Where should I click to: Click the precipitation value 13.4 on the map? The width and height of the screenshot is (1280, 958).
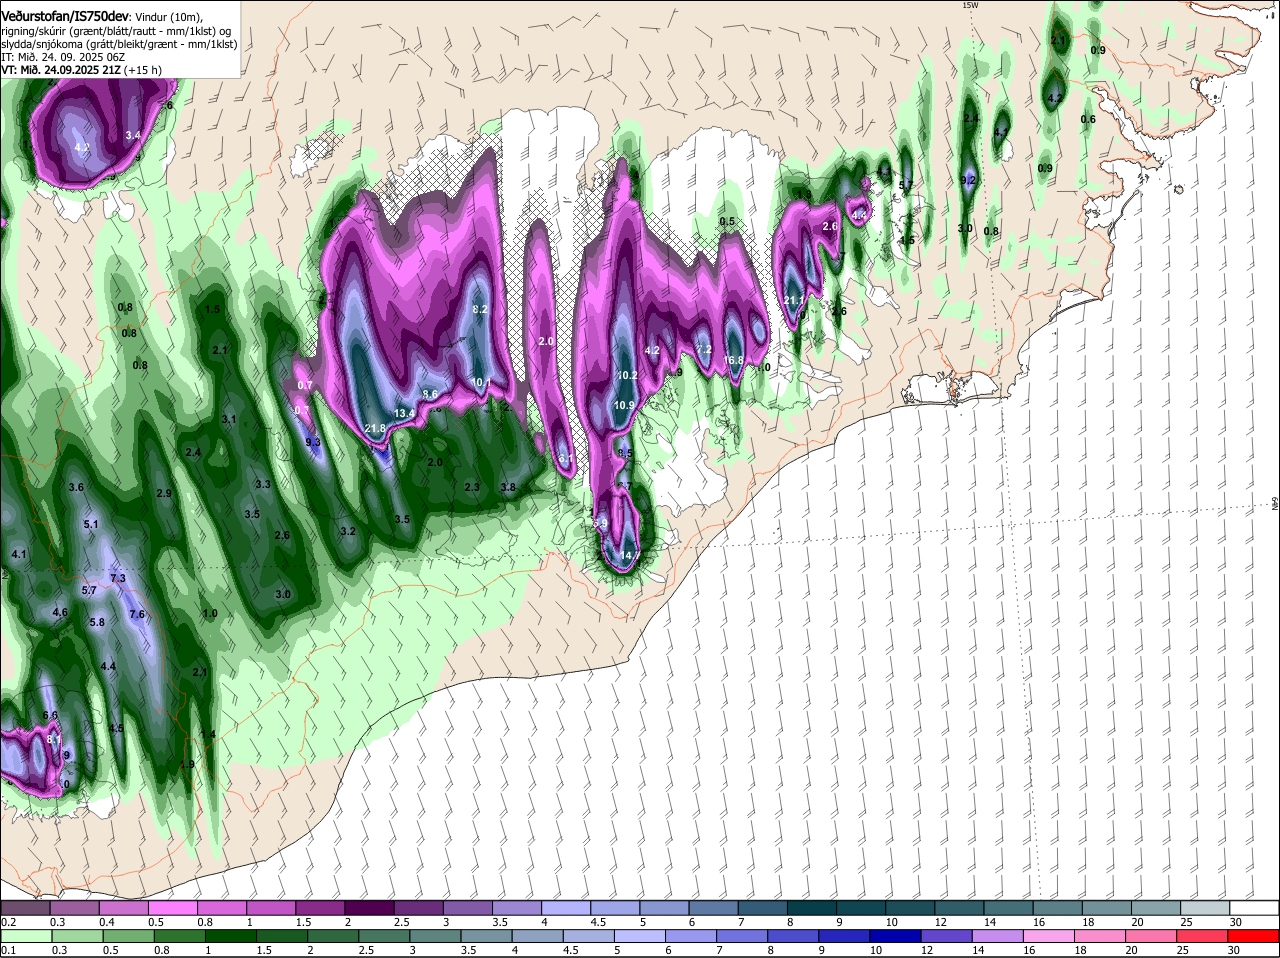tap(404, 413)
